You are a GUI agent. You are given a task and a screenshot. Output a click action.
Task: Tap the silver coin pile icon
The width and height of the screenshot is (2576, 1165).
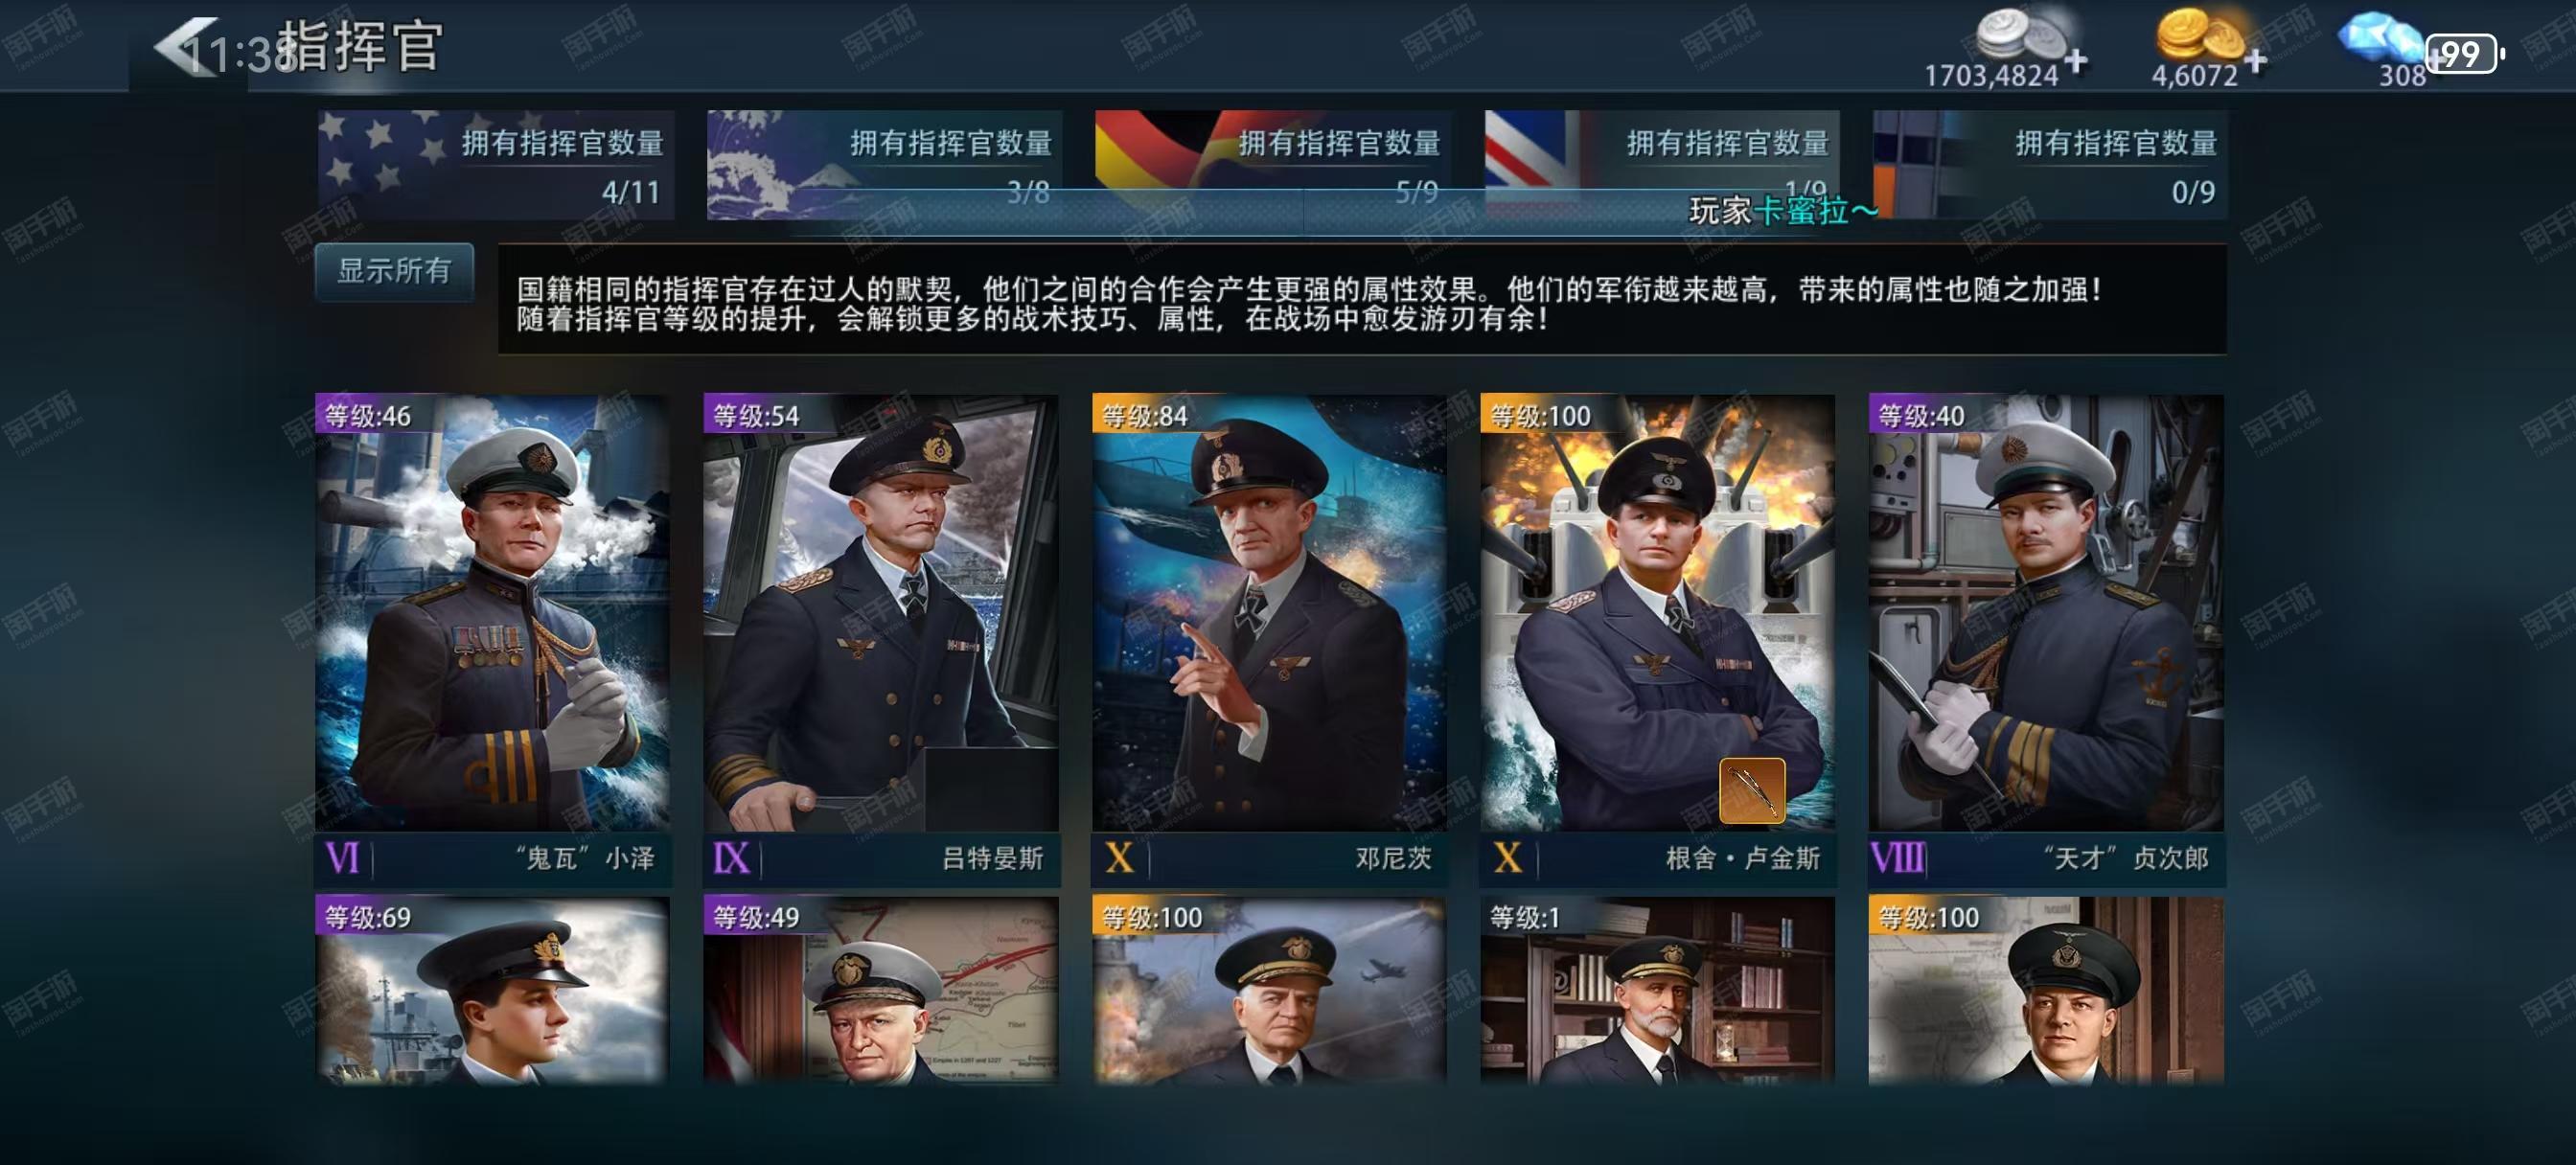point(2020,36)
